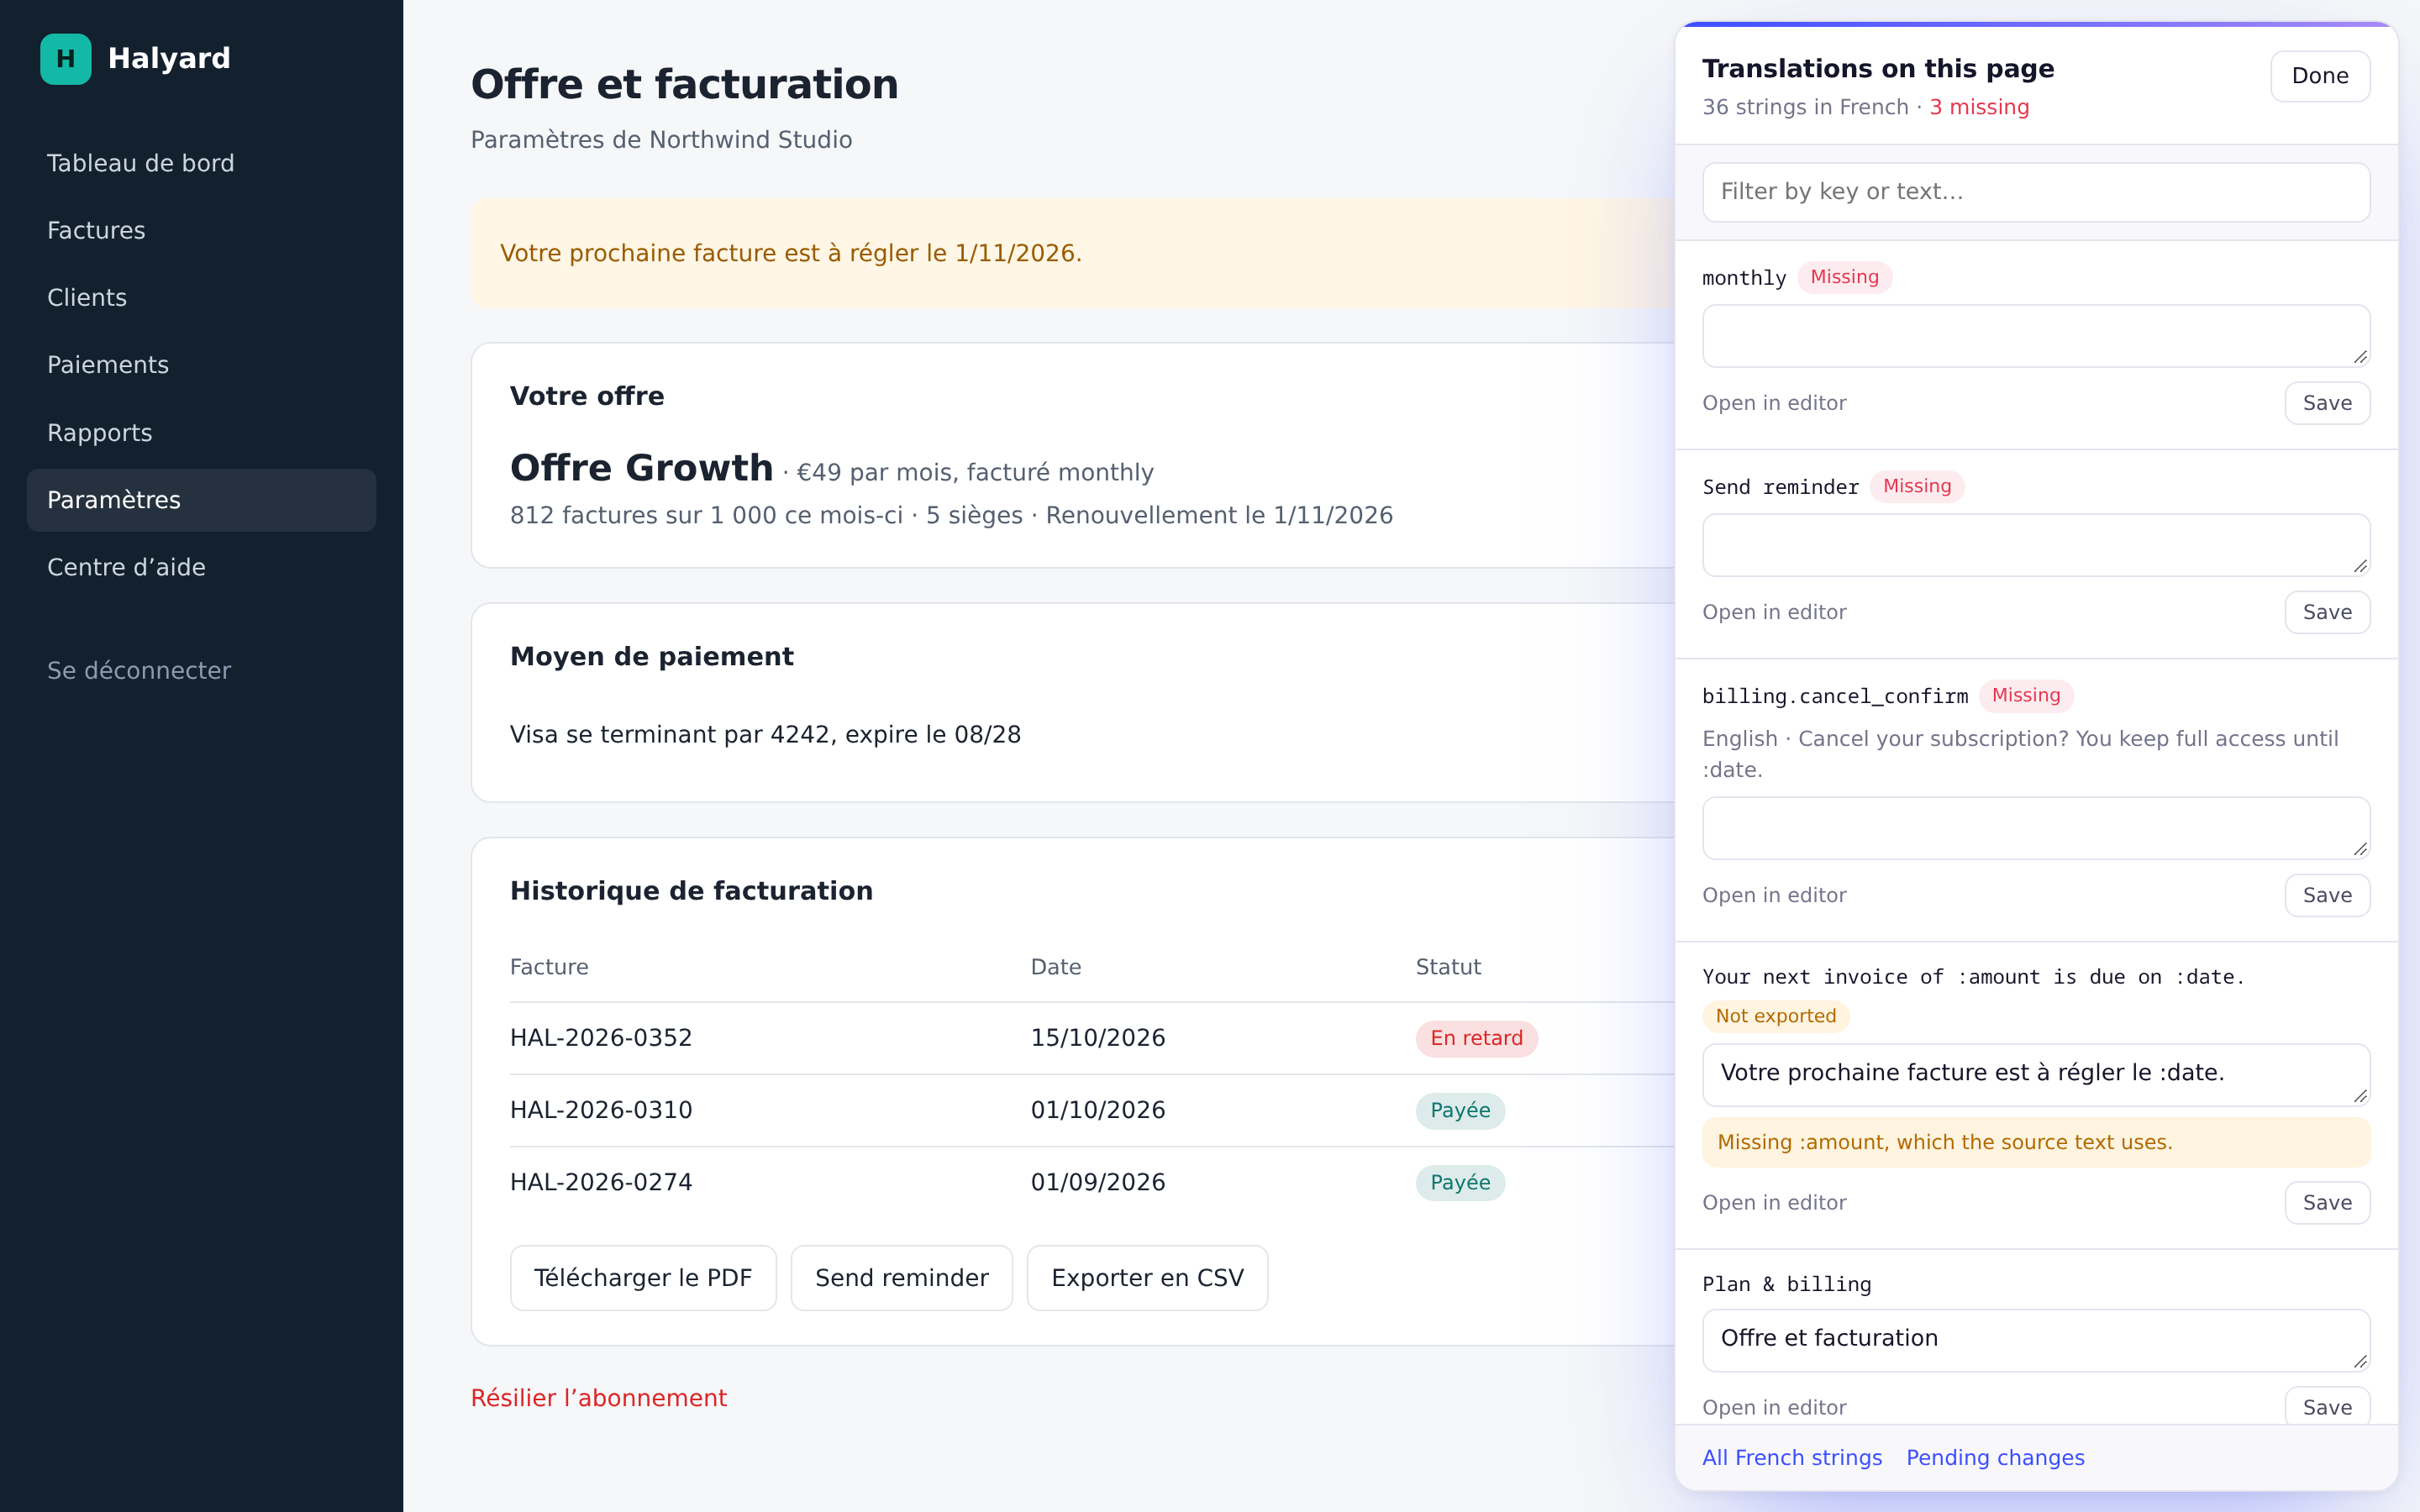Screen dimensions: 2420x1512
Task: Save the next invoice translation
Action: 2327,1203
